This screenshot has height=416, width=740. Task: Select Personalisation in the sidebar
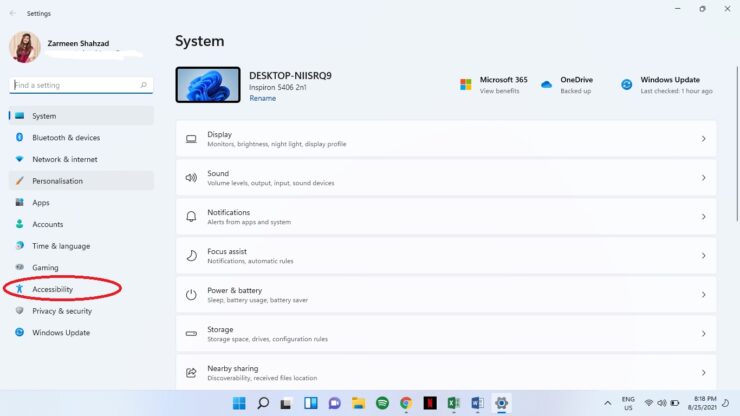pos(81,181)
